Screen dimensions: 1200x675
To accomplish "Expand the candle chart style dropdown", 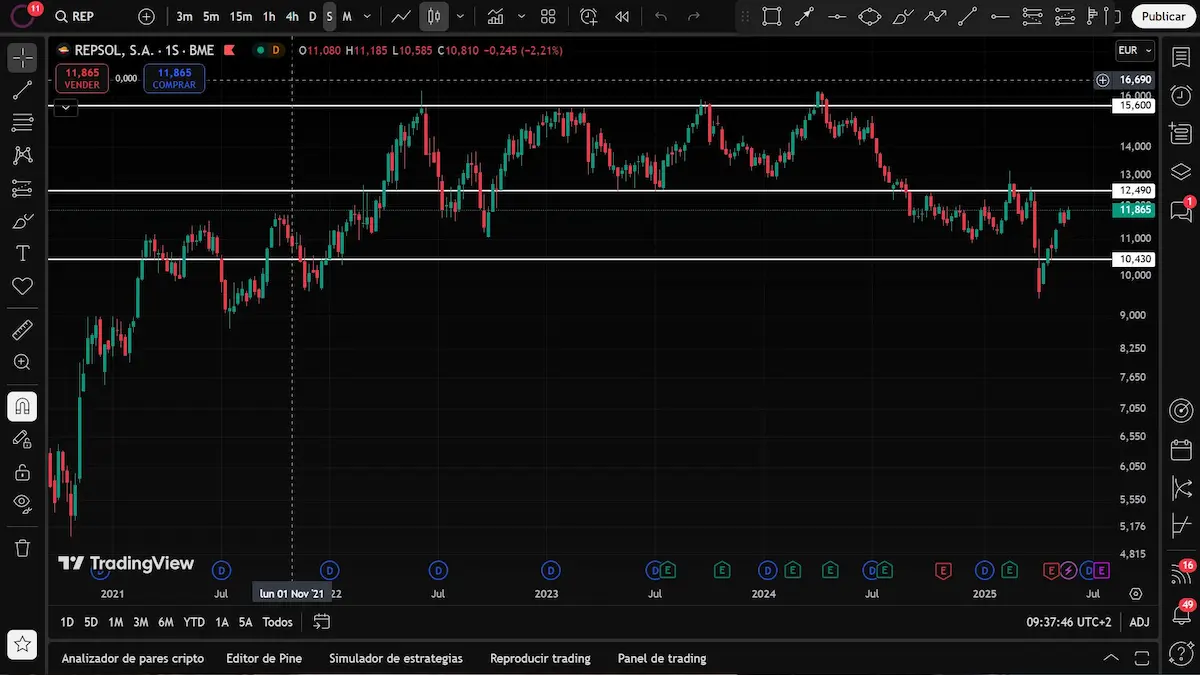I will [459, 16].
